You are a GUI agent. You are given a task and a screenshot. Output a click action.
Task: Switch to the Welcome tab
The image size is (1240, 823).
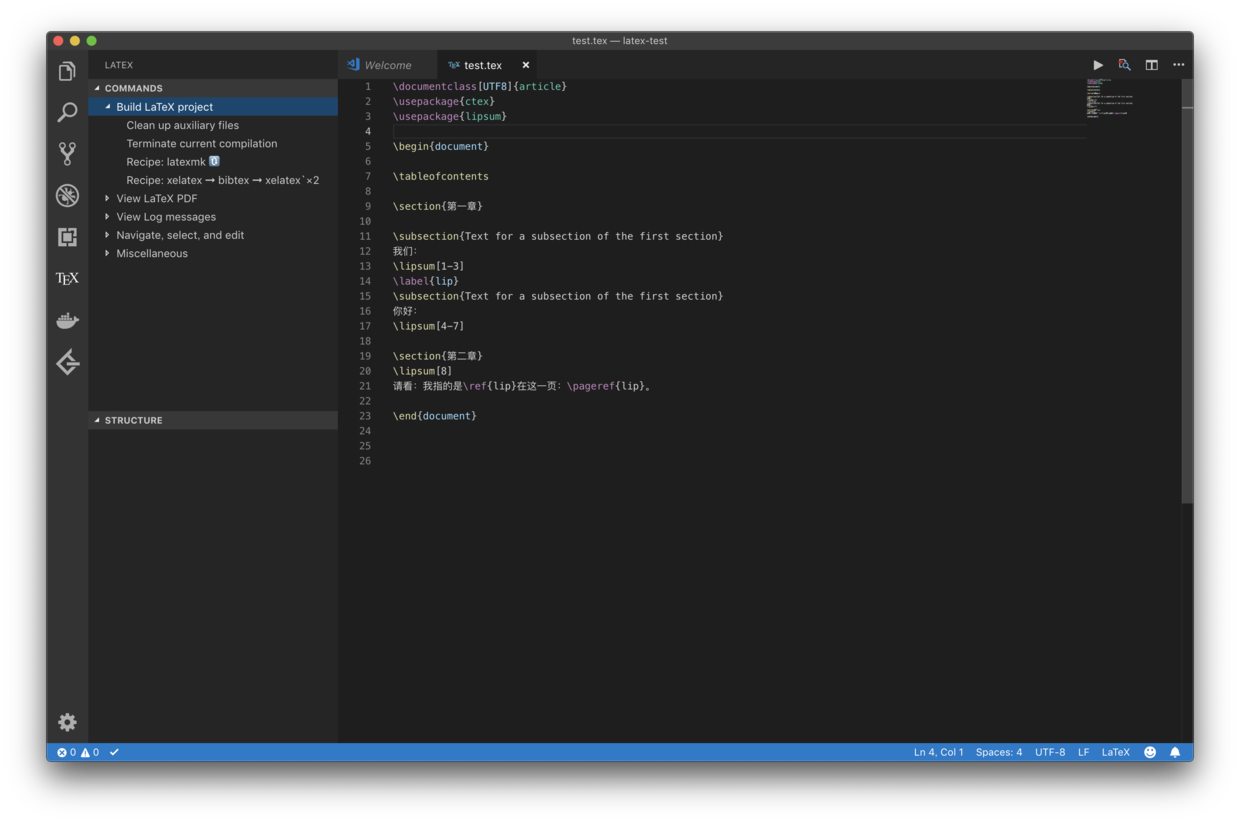click(x=388, y=64)
